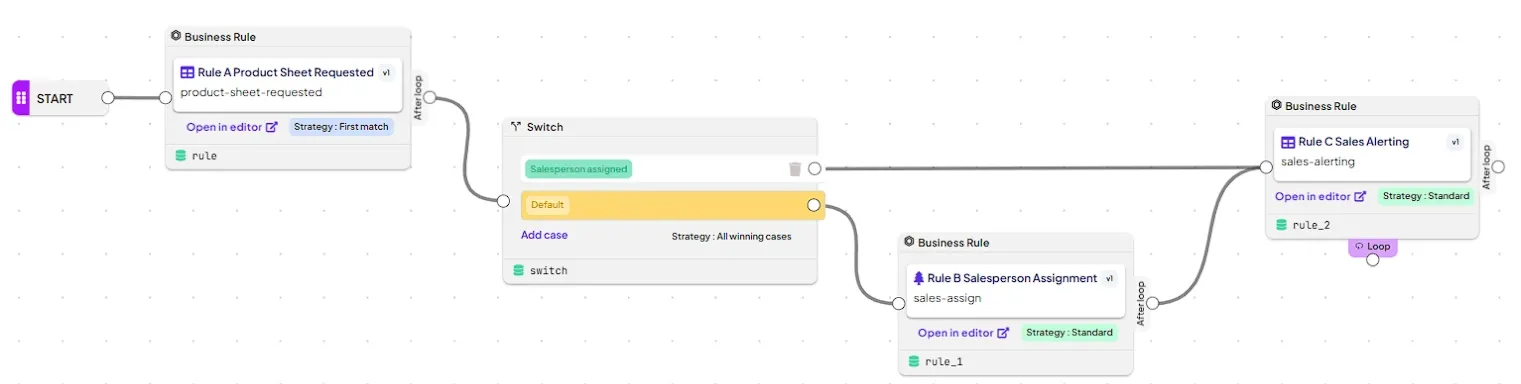Click the database icon beside switch label
This screenshot has height=384, width=1521.
(518, 270)
